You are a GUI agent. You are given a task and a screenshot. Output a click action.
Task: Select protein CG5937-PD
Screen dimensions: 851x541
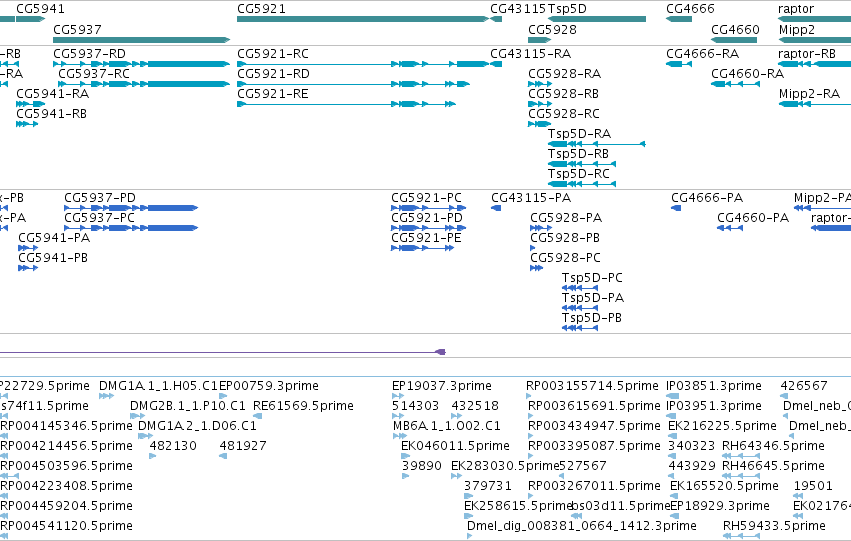131,208
